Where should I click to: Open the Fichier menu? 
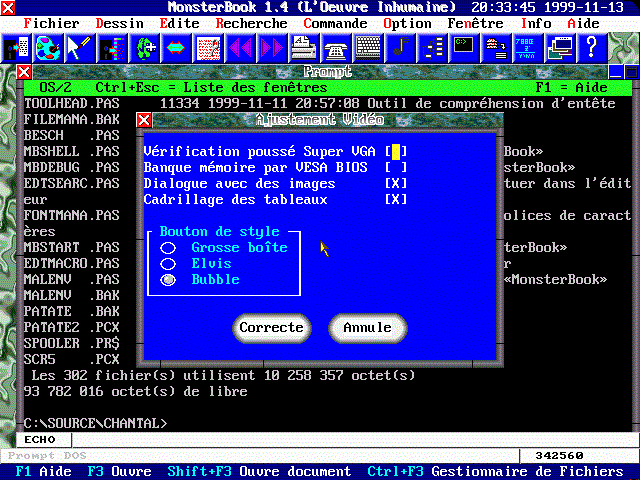point(51,24)
